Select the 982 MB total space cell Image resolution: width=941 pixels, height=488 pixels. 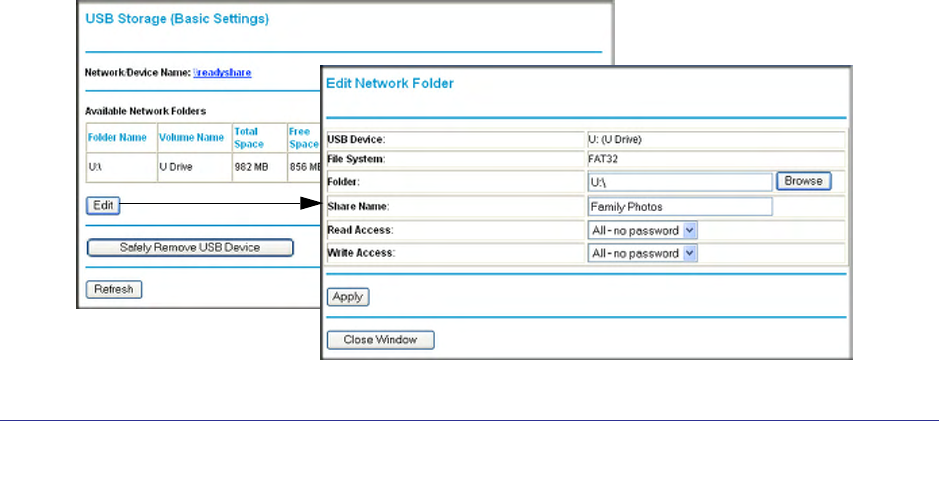pyautogui.click(x=259, y=167)
